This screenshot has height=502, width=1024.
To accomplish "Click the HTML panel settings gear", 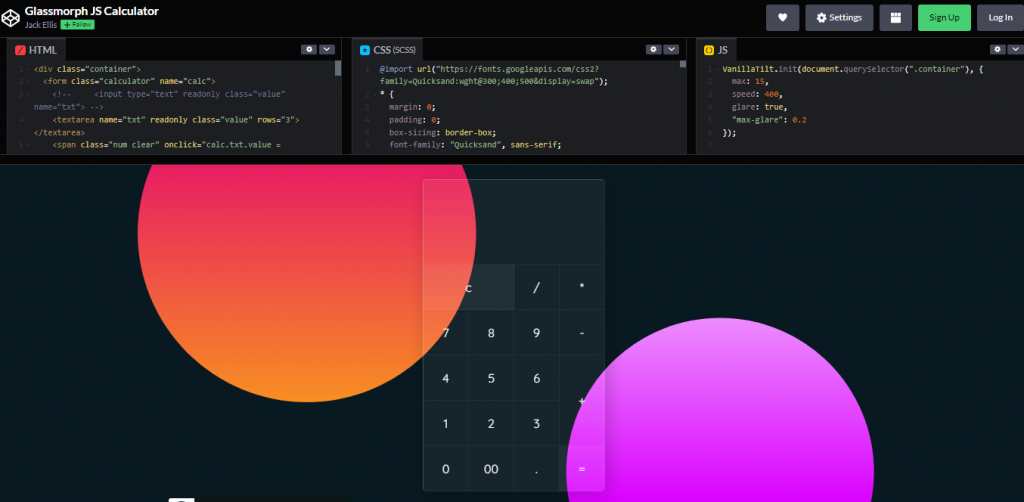I will [x=309, y=49].
